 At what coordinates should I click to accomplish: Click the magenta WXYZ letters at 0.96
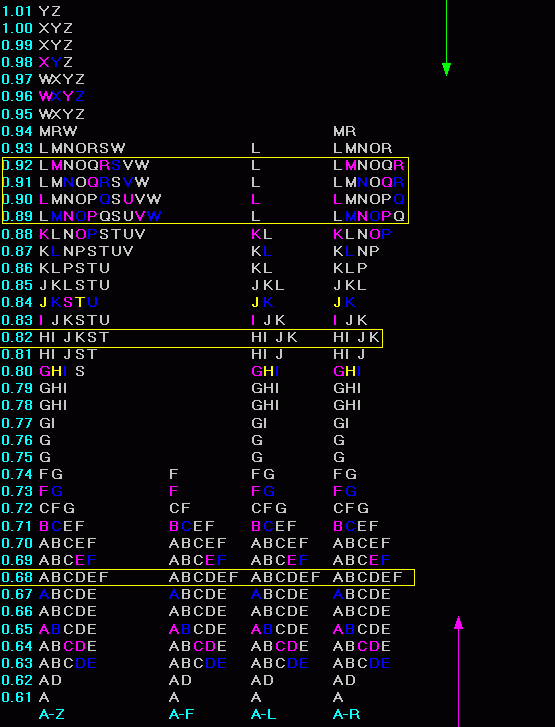point(62,96)
